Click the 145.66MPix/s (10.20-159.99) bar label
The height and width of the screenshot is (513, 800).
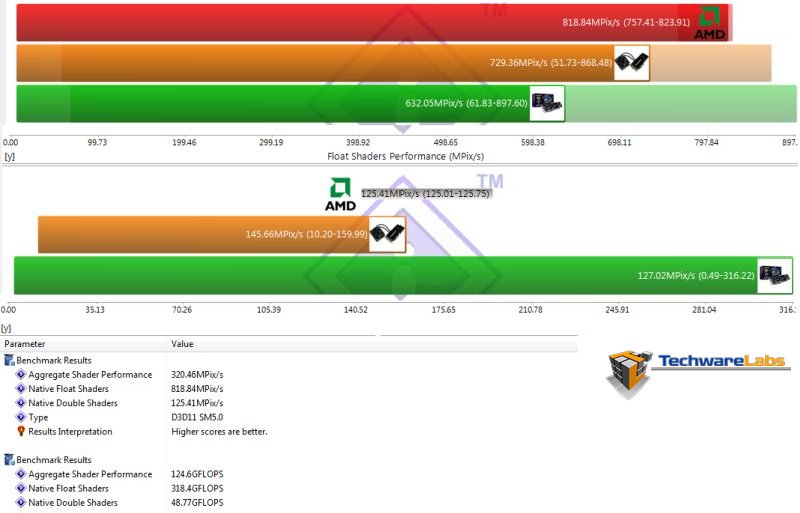(306, 235)
